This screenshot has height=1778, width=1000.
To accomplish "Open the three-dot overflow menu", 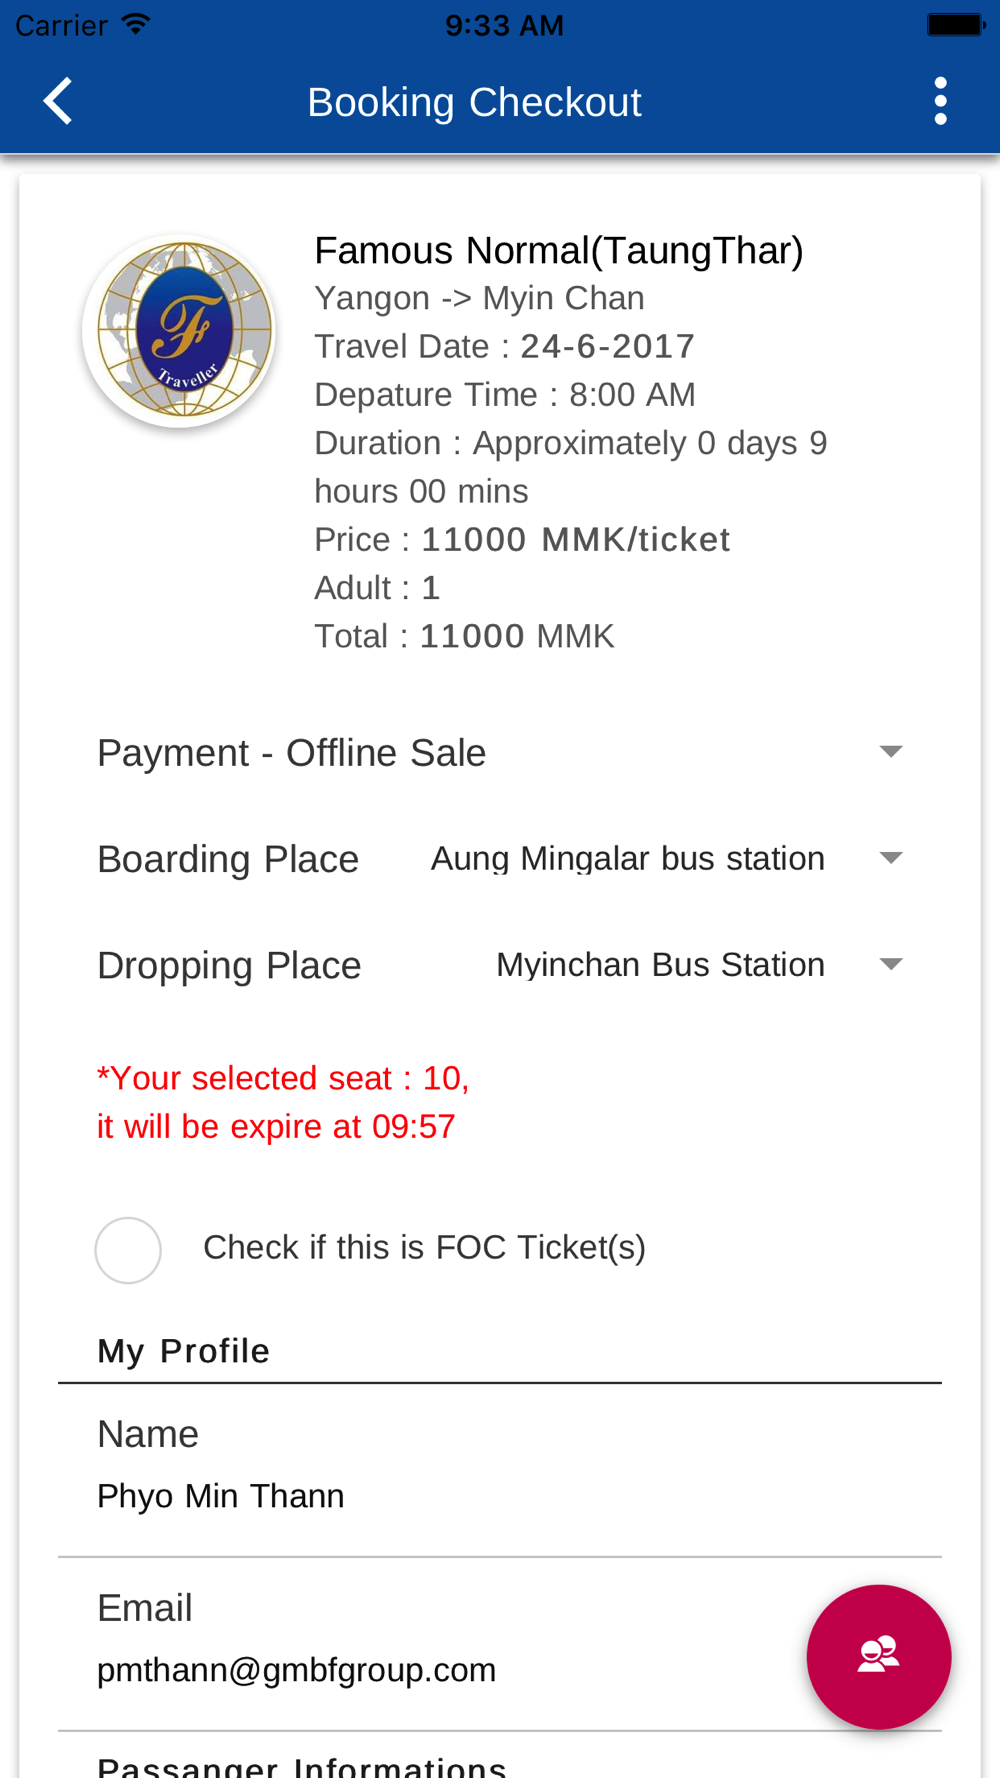I will click(x=940, y=101).
